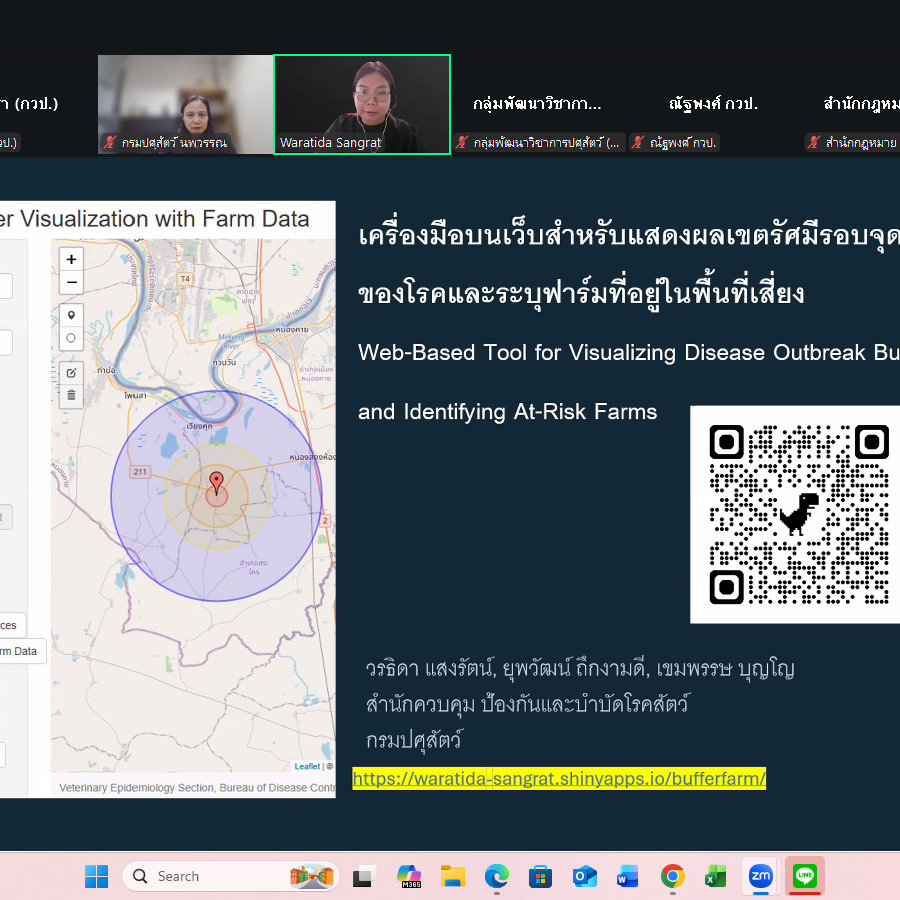
Task: Click the Leaflet attribution link on the map
Action: (309, 766)
